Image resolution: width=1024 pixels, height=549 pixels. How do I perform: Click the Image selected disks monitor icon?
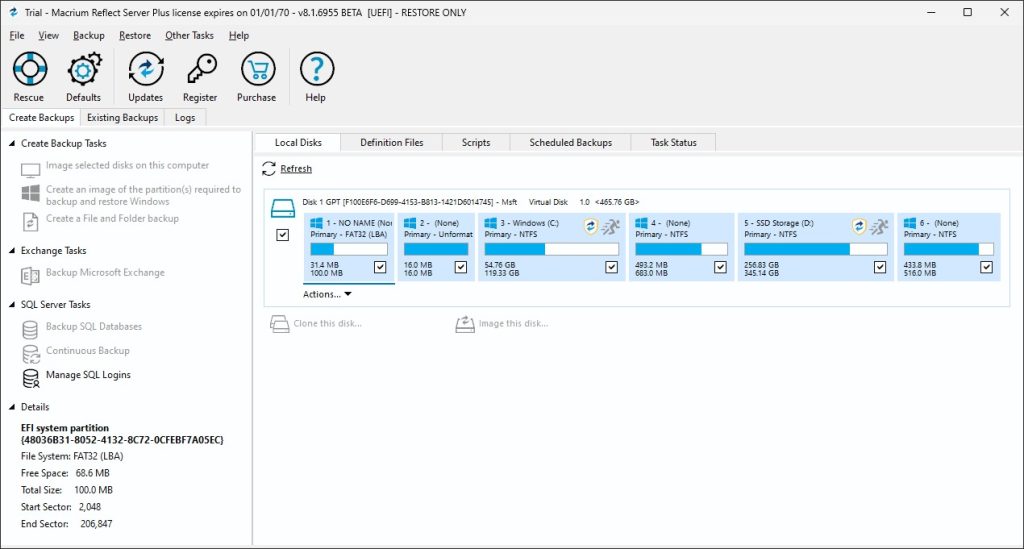click(31, 170)
